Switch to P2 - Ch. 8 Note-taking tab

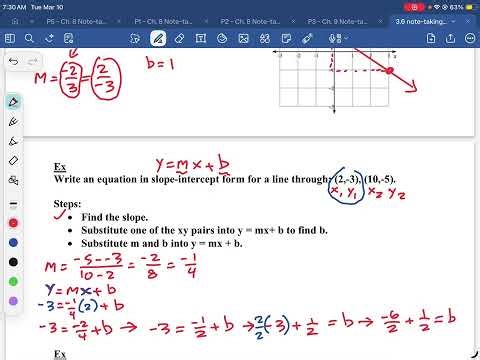[x=250, y=21]
